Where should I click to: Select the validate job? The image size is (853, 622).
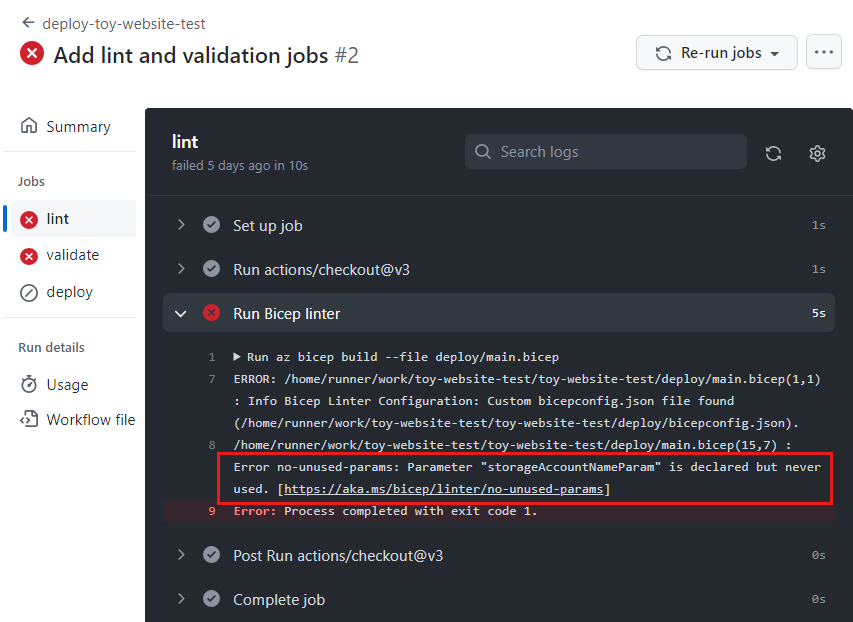coord(73,255)
